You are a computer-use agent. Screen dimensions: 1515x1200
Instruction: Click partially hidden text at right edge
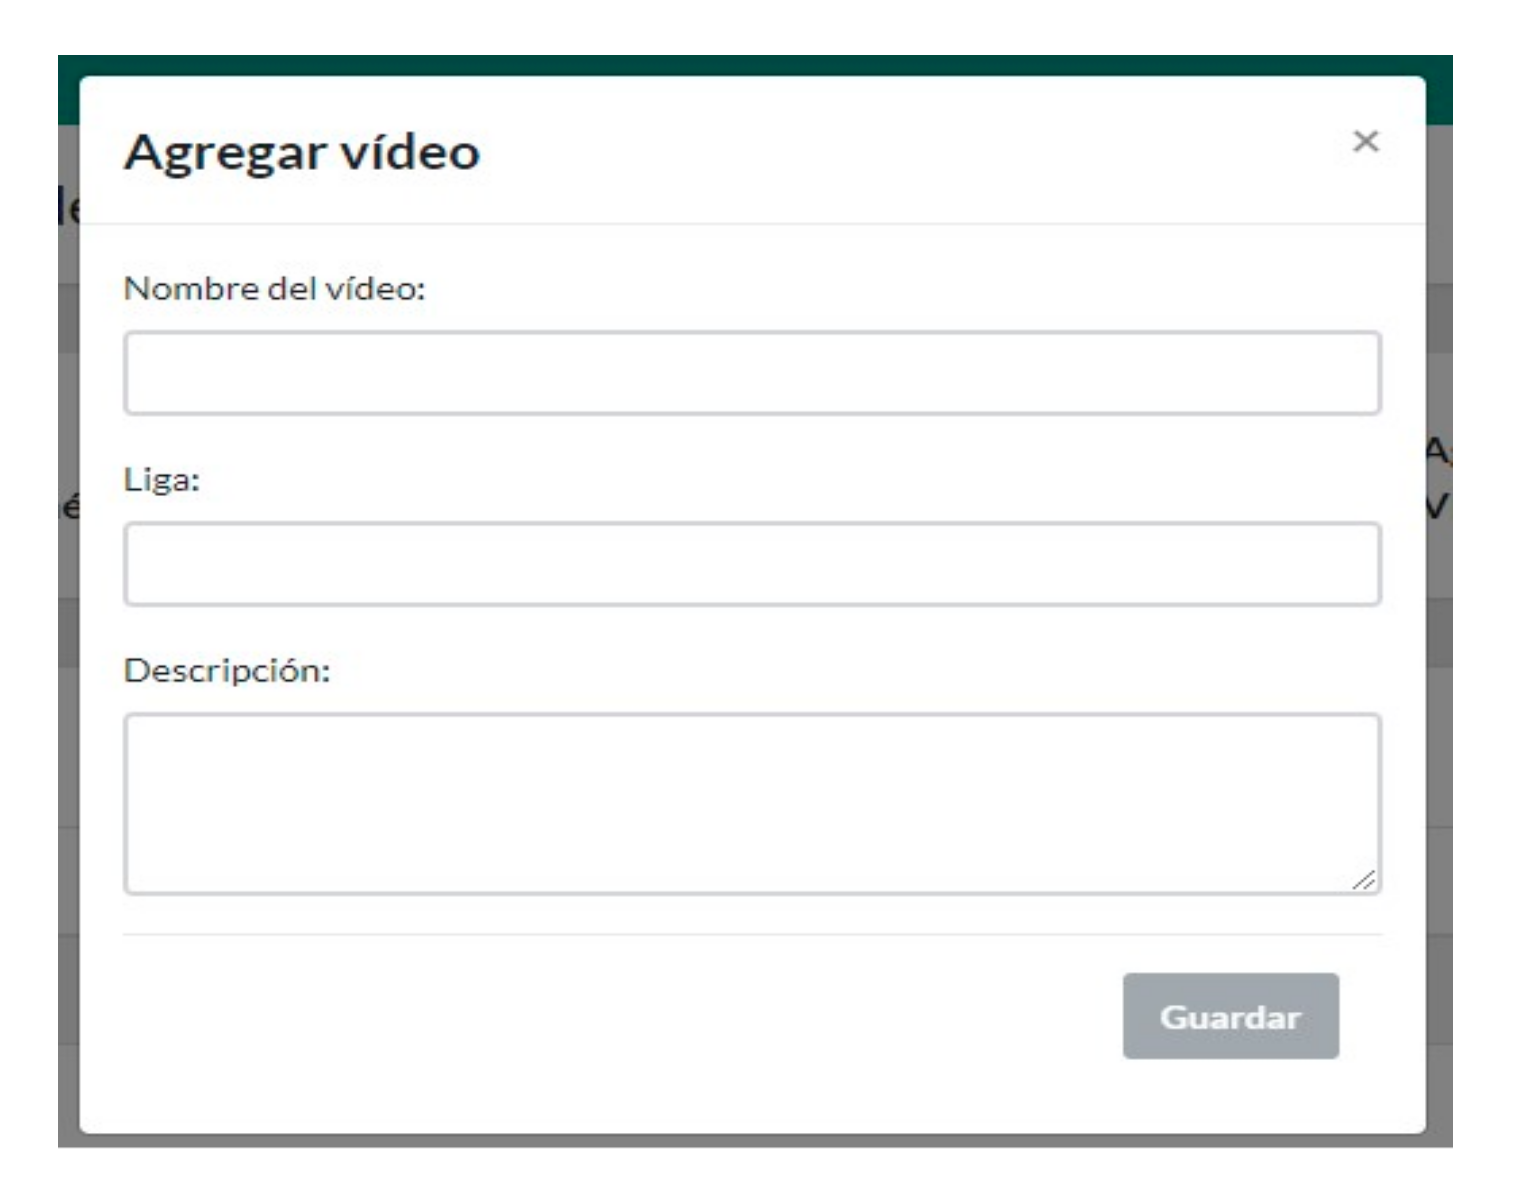pos(1438,480)
